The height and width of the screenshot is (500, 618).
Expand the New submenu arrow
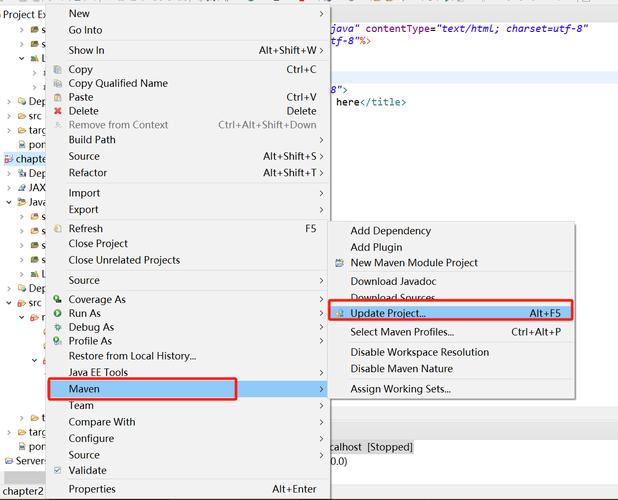321,14
